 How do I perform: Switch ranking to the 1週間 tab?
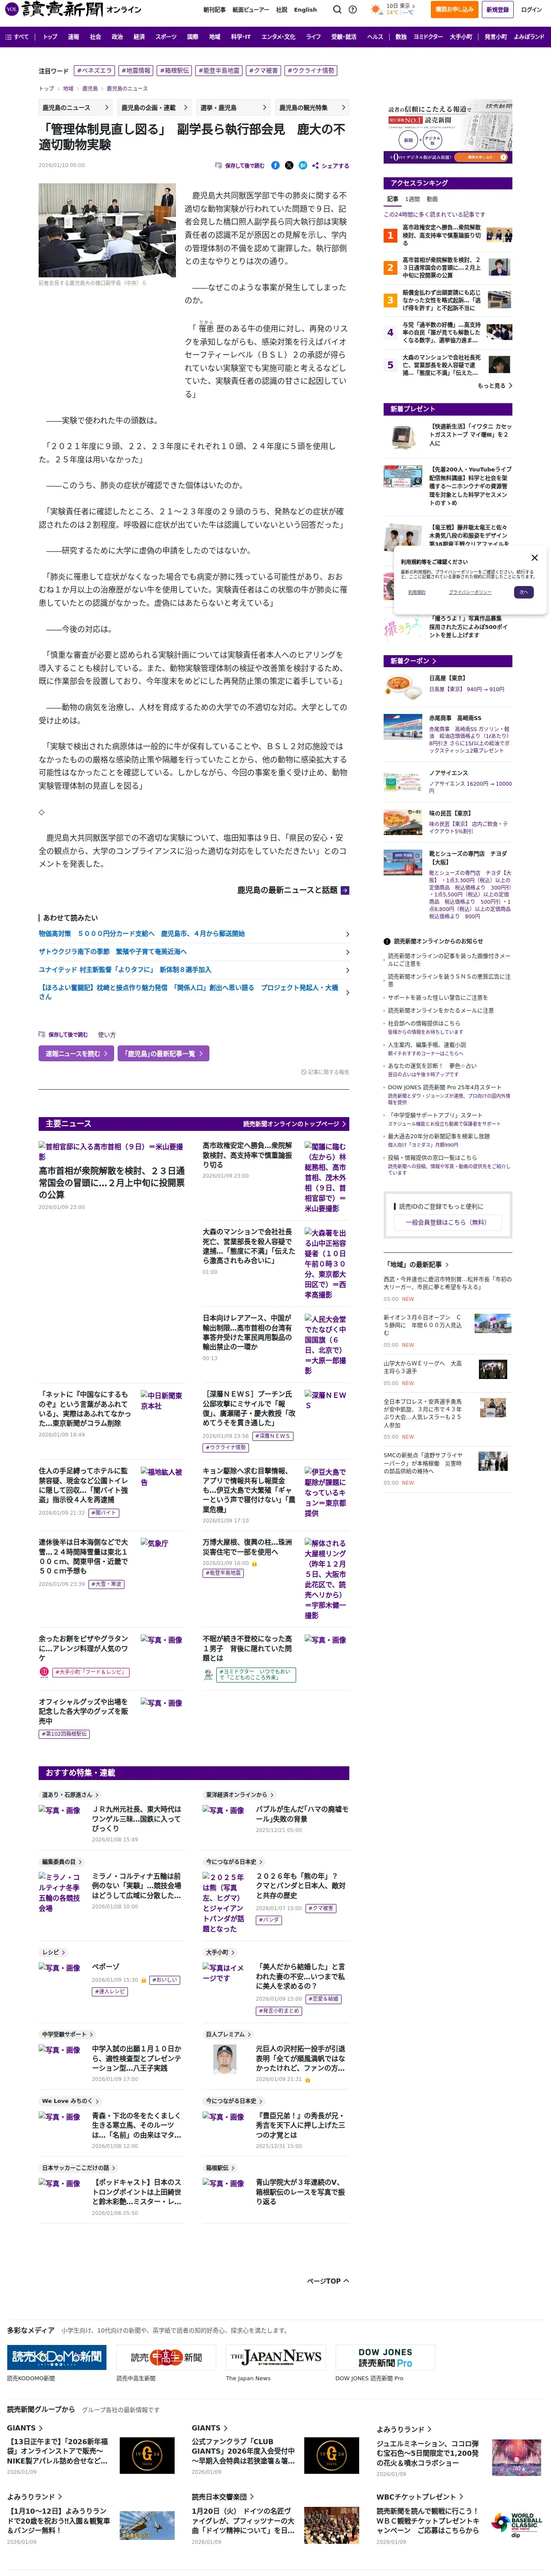413,199
